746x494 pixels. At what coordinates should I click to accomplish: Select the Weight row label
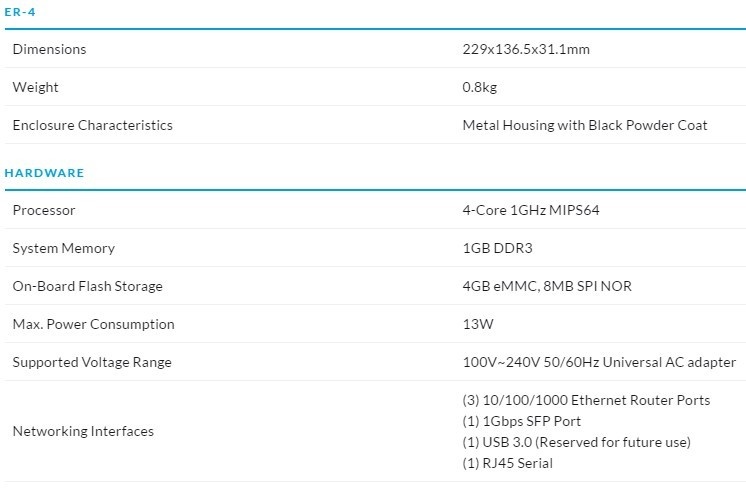(x=35, y=87)
